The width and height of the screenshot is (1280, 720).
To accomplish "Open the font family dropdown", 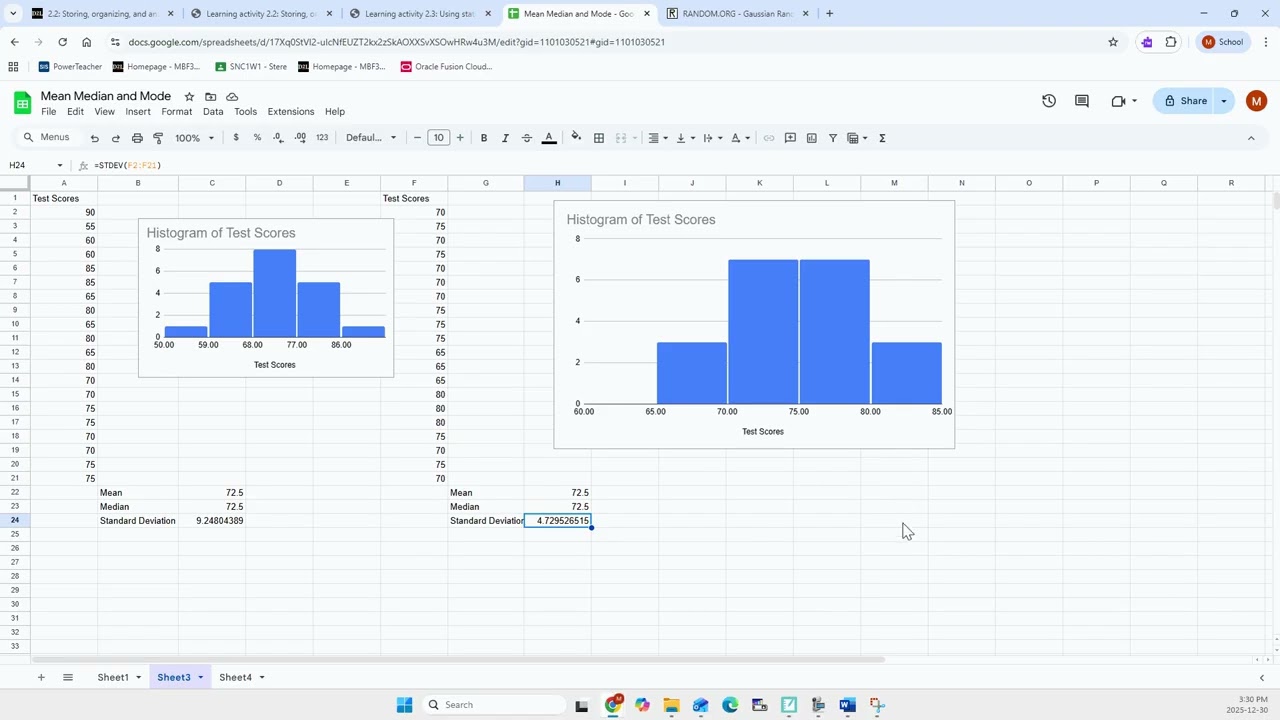I will 371,138.
